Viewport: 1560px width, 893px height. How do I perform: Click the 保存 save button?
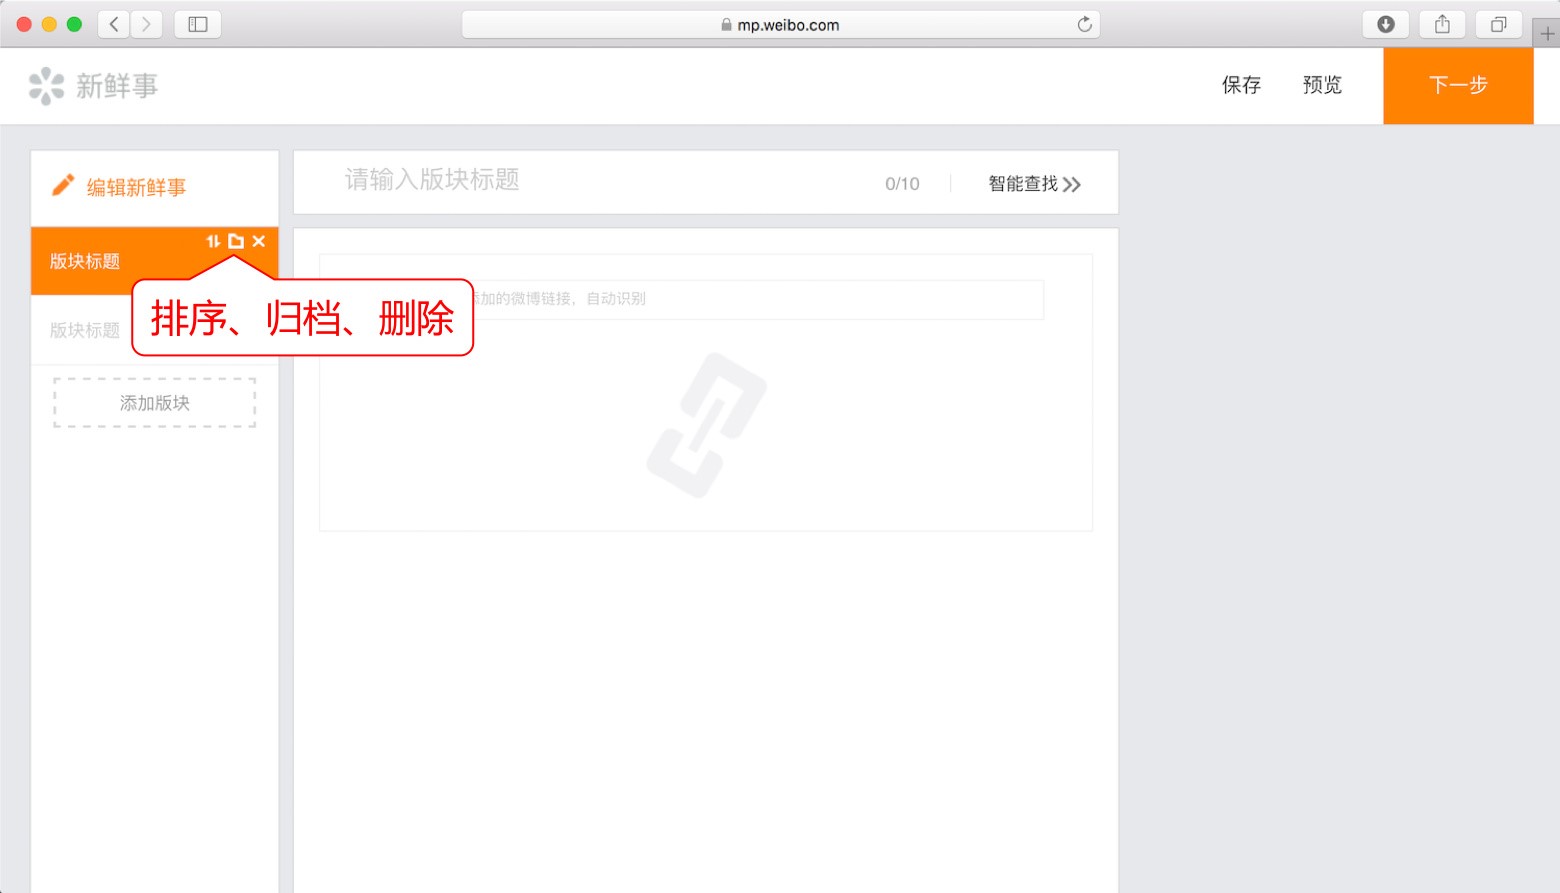tap(1241, 85)
